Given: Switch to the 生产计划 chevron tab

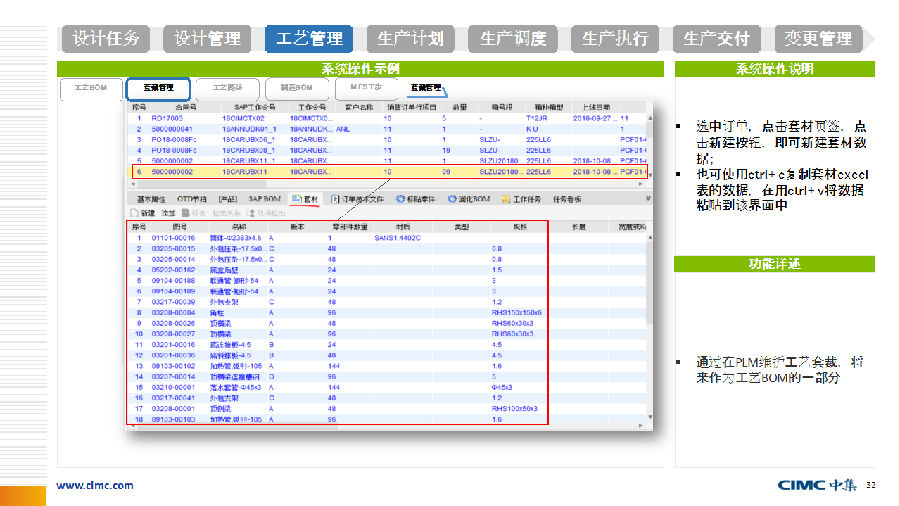Looking at the screenshot, I should 410,39.
